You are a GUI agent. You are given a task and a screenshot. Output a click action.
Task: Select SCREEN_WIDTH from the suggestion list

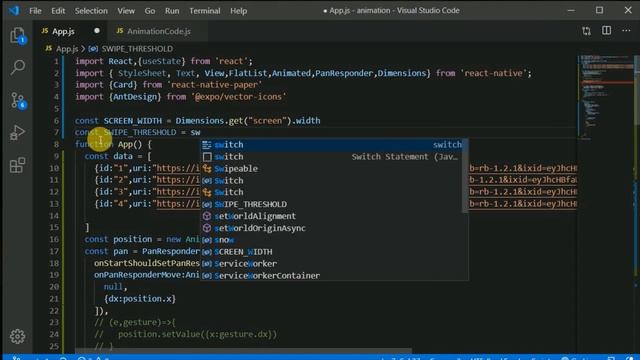[334, 252]
